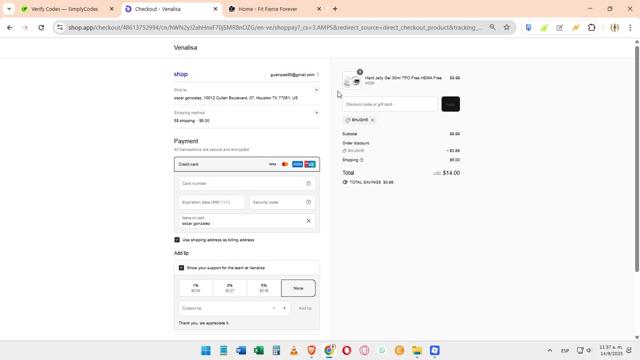Click the Security code field
Screen dimensions: 640x360
pyautogui.click(x=282, y=202)
